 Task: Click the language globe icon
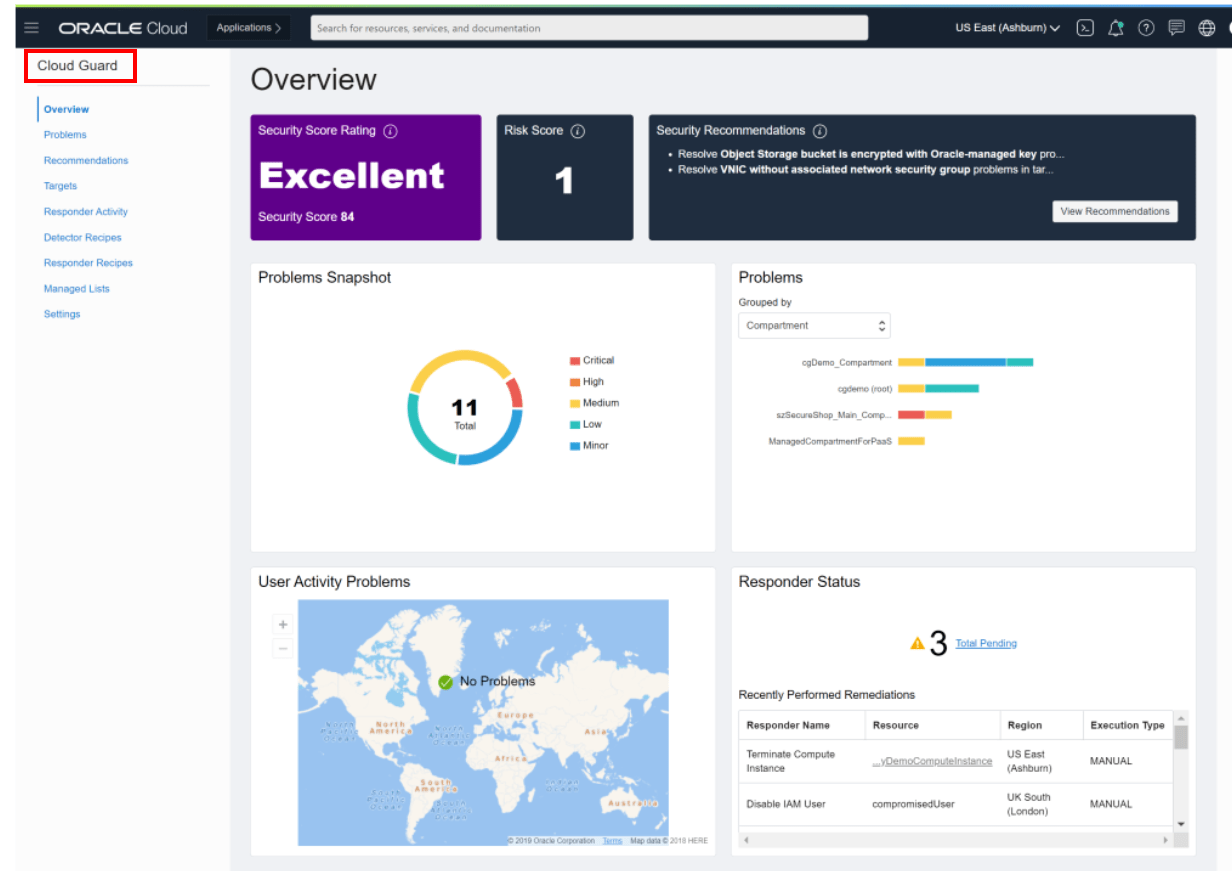tap(1207, 28)
